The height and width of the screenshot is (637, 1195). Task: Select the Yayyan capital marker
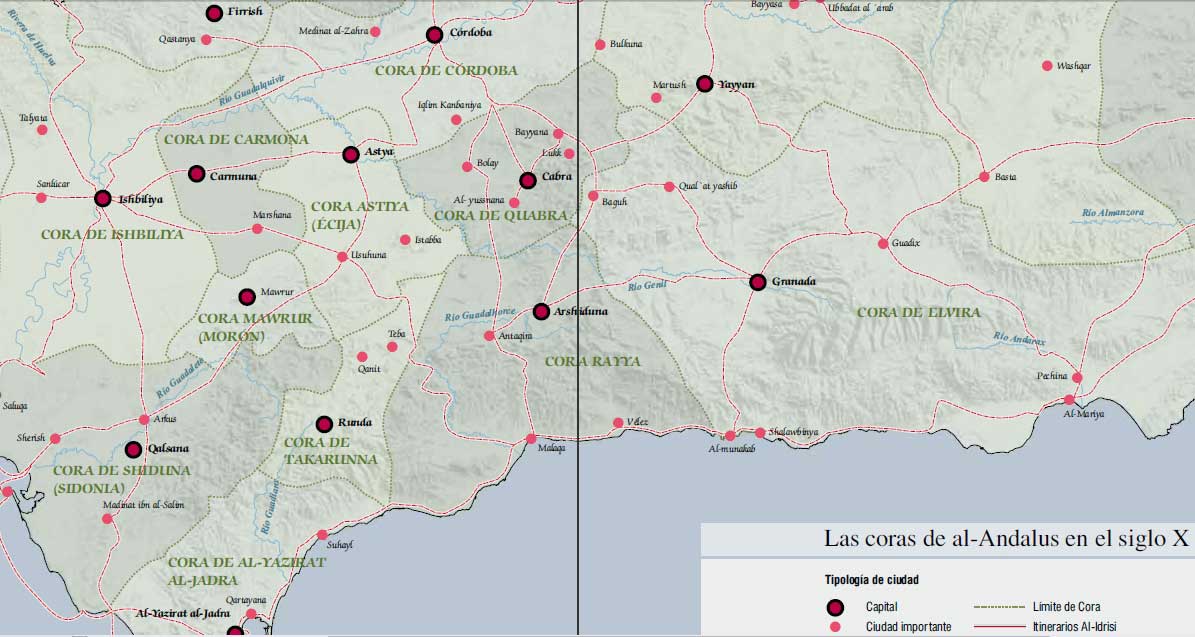click(704, 84)
